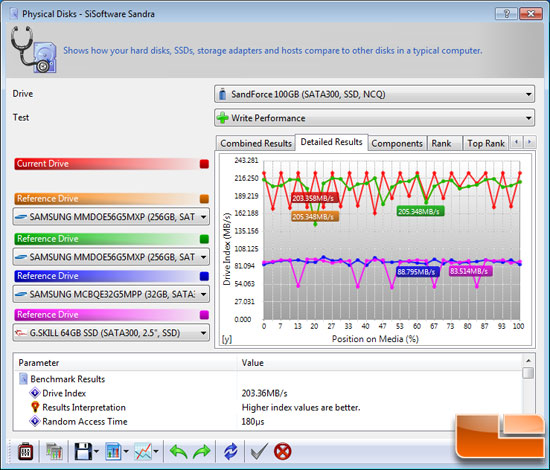Open the green reference drive SAMSUNG dropdown
Image resolution: width=550 pixels, height=470 pixels.
click(x=111, y=257)
